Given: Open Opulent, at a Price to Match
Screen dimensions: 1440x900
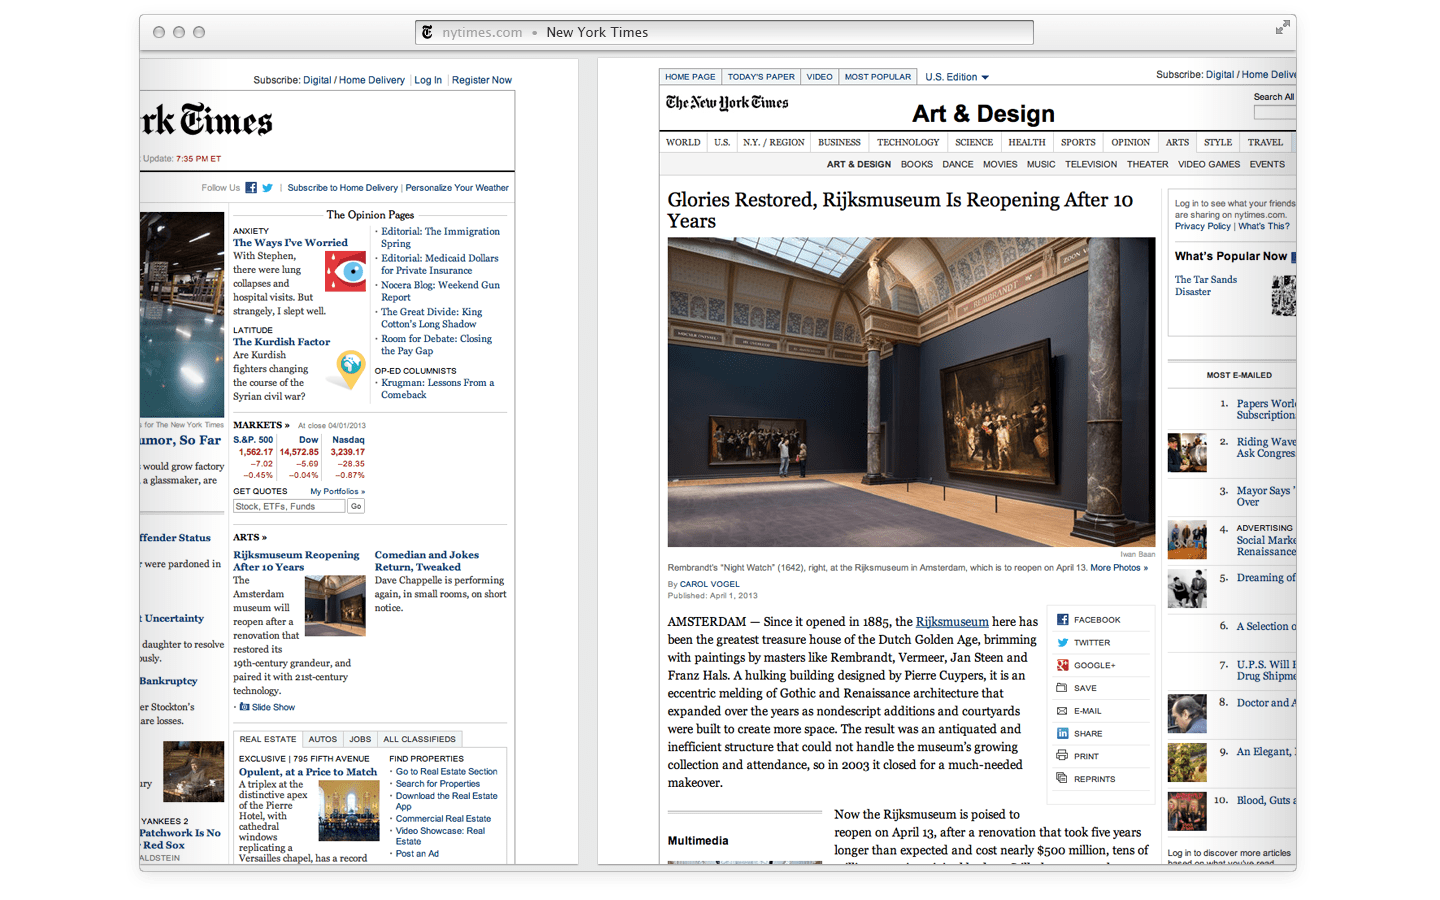Looking at the screenshot, I should pos(308,772).
